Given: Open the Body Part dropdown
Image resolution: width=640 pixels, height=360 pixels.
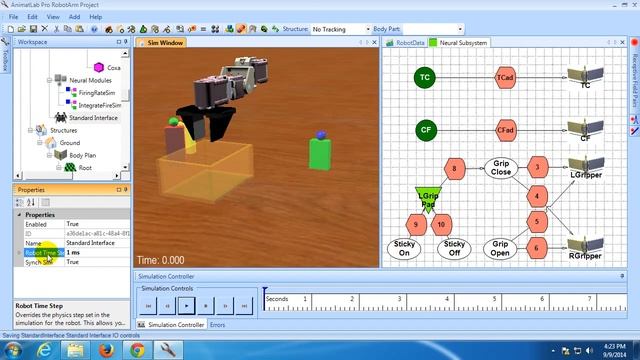Looking at the screenshot, I should [x=460, y=29].
